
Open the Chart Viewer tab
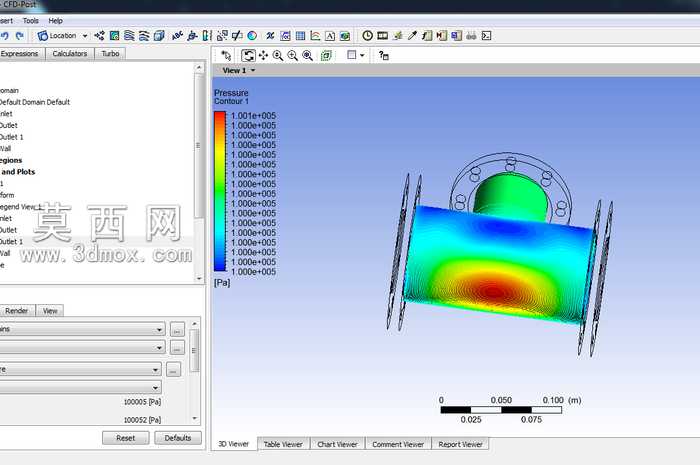[x=338, y=444]
